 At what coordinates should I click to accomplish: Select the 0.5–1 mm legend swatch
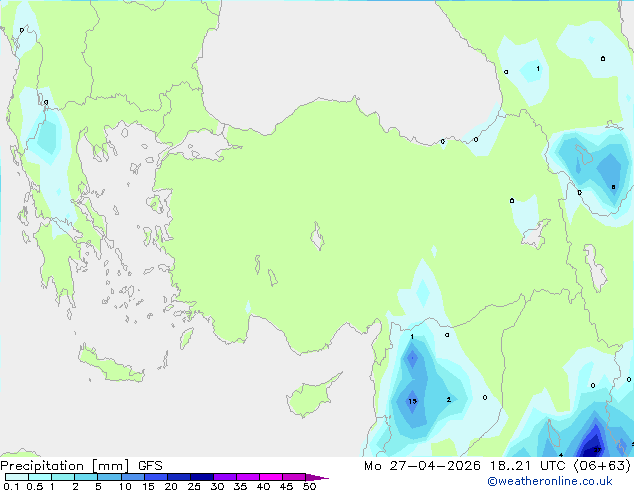pos(40,477)
